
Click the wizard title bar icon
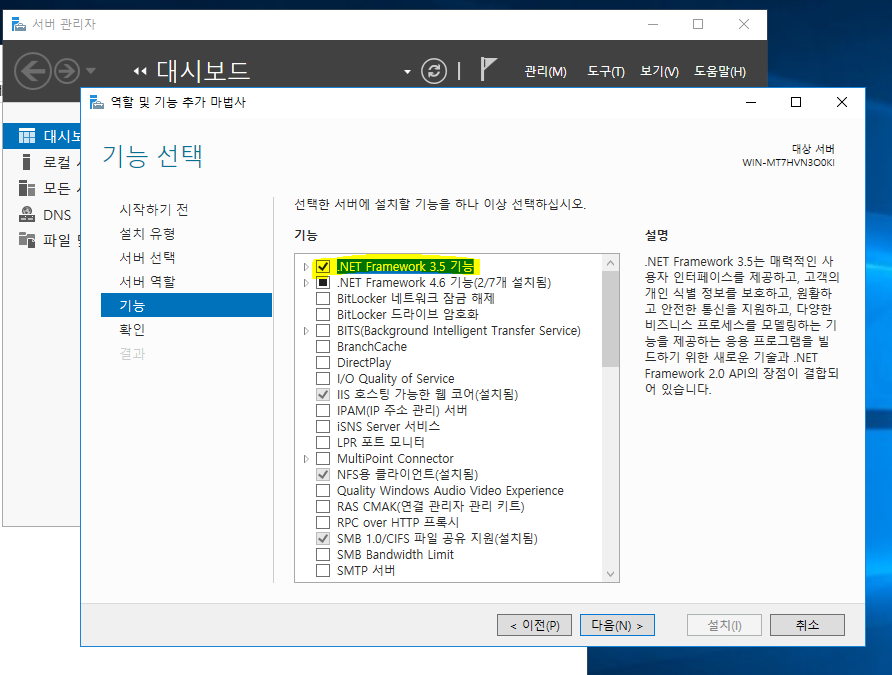pos(97,102)
